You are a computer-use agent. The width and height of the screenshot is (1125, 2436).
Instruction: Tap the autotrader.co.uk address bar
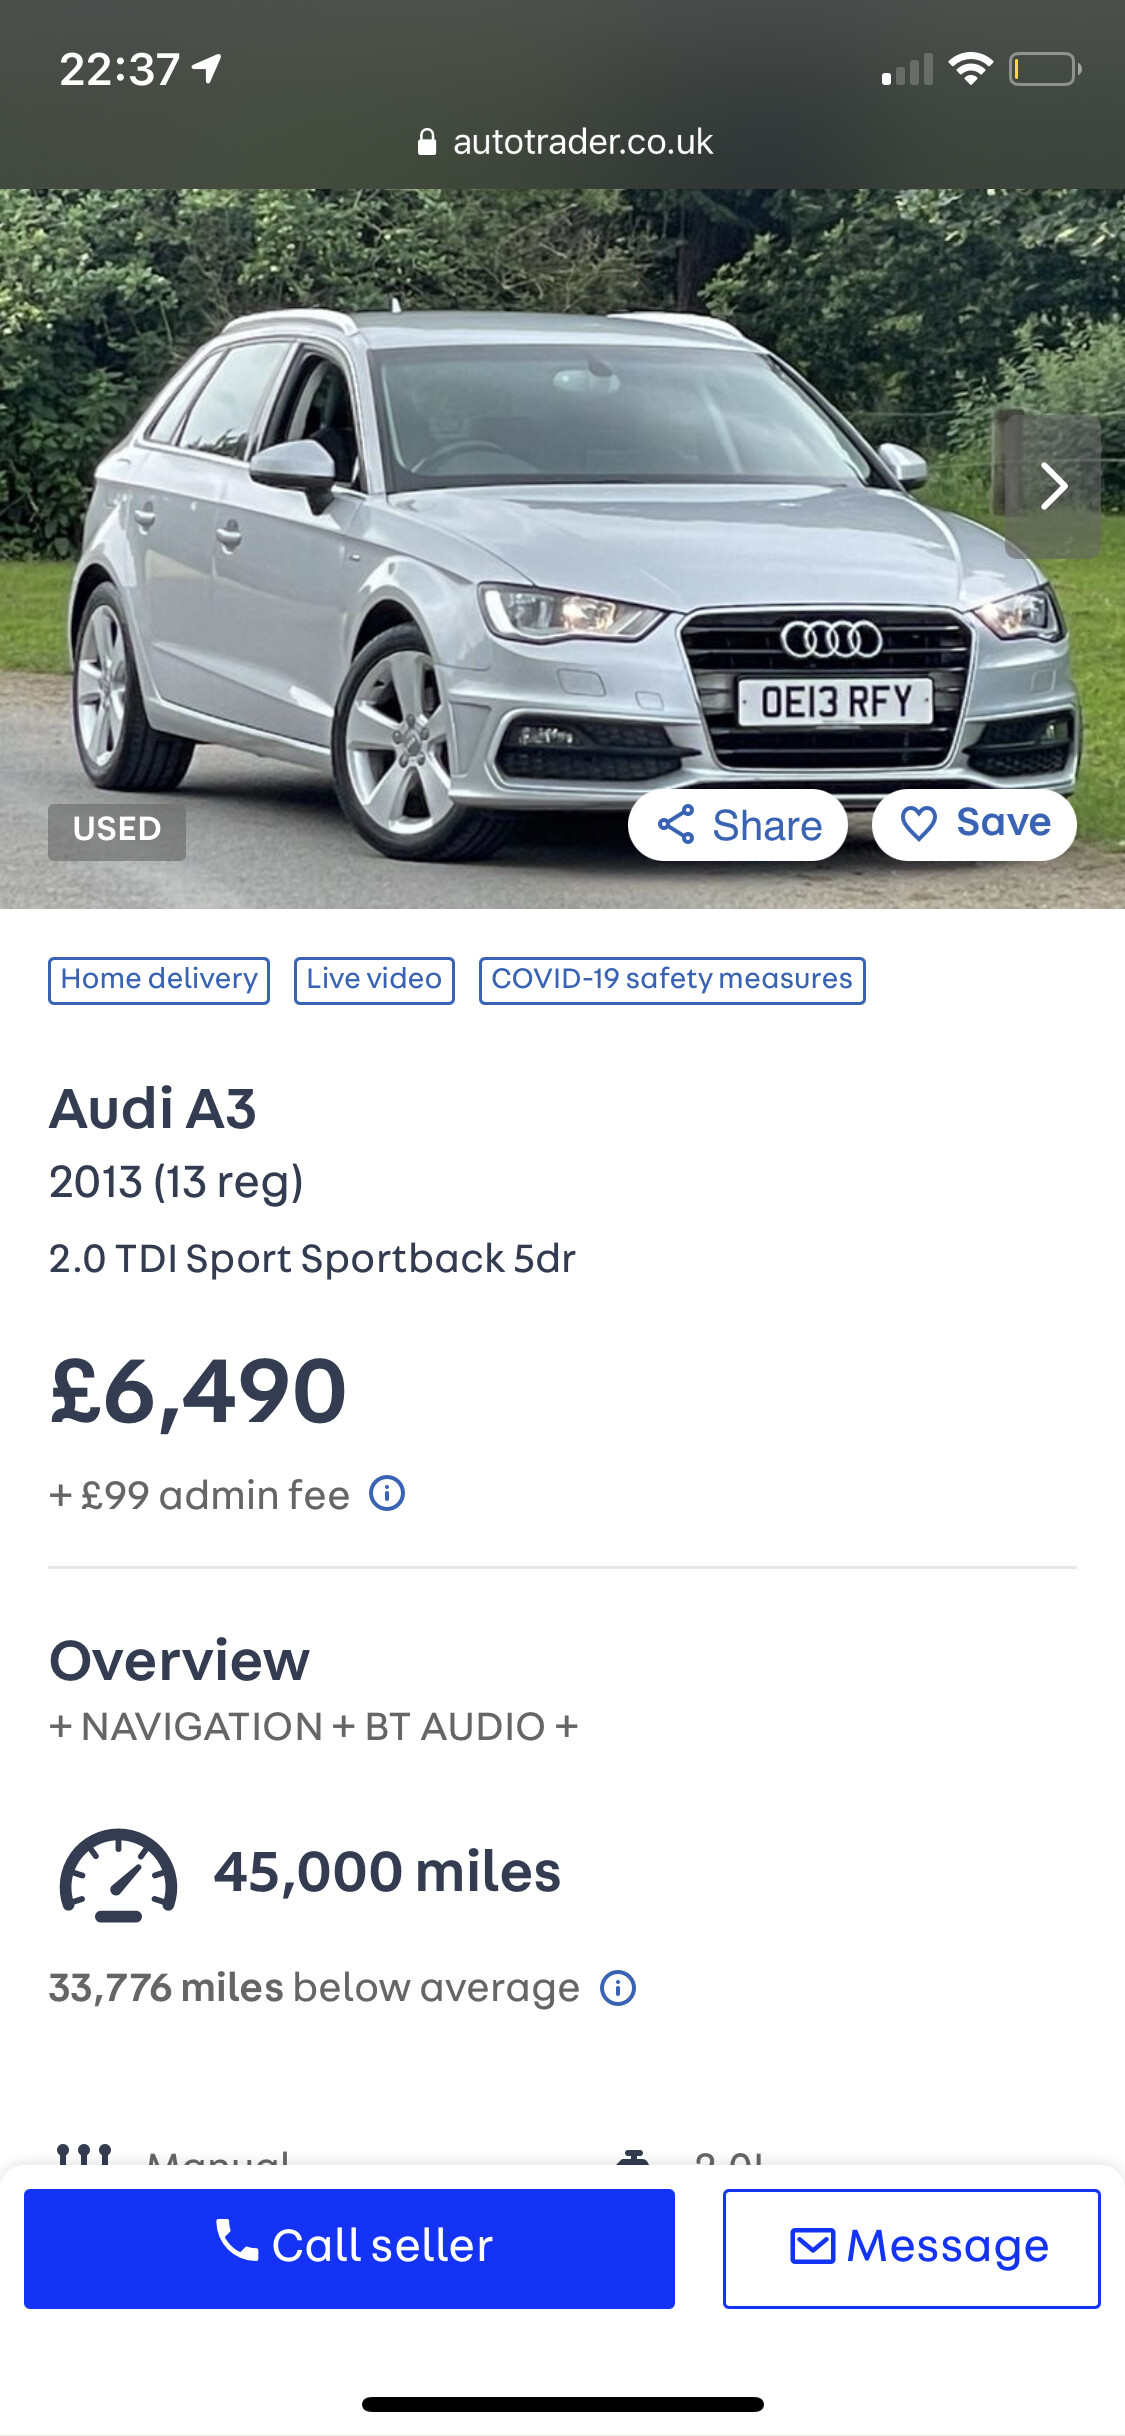tap(582, 142)
